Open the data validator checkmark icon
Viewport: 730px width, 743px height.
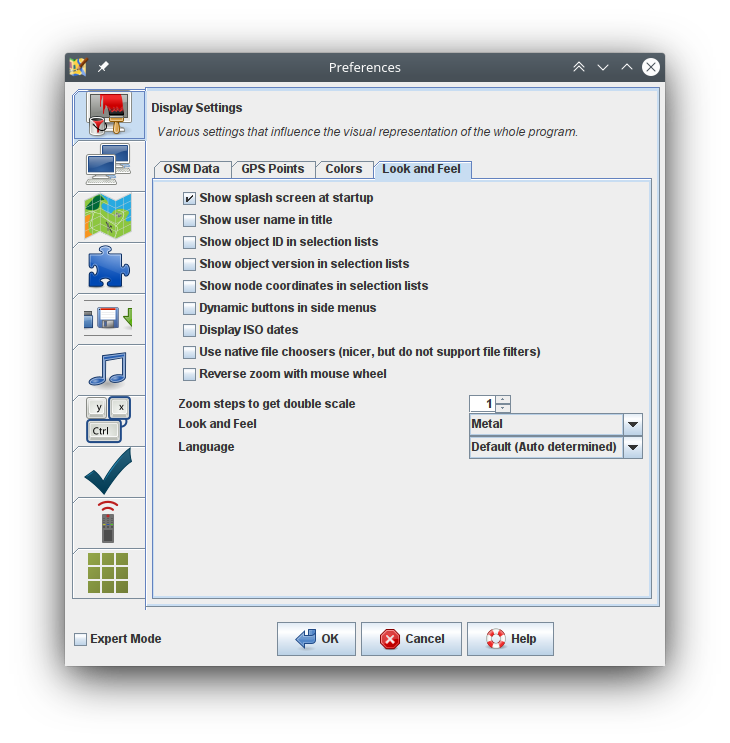108,471
